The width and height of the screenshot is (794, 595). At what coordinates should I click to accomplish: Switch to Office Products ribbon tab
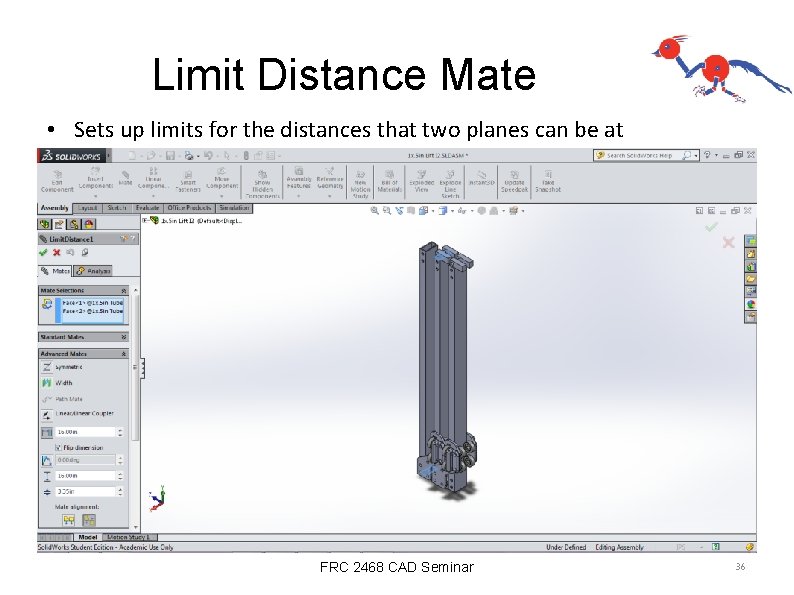pos(189,208)
